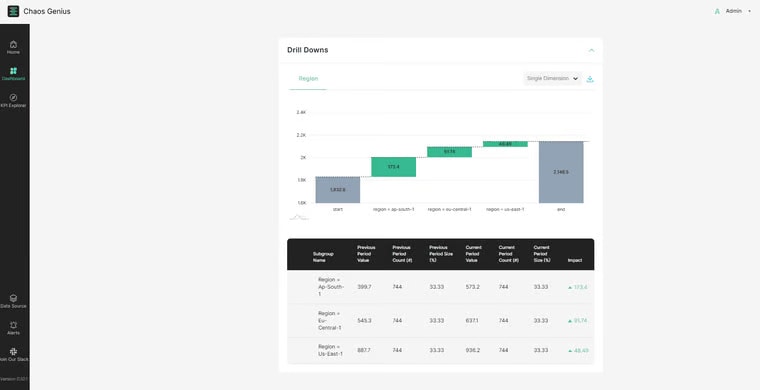The image size is (760, 390).
Task: Click the current value 637.1 cell
Action: pyautogui.click(x=473, y=321)
